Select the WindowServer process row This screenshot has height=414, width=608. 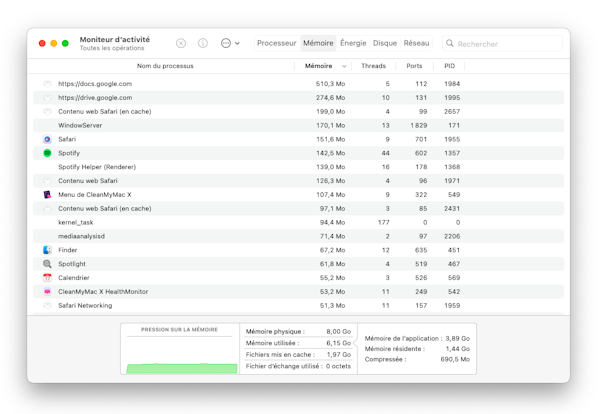point(298,125)
